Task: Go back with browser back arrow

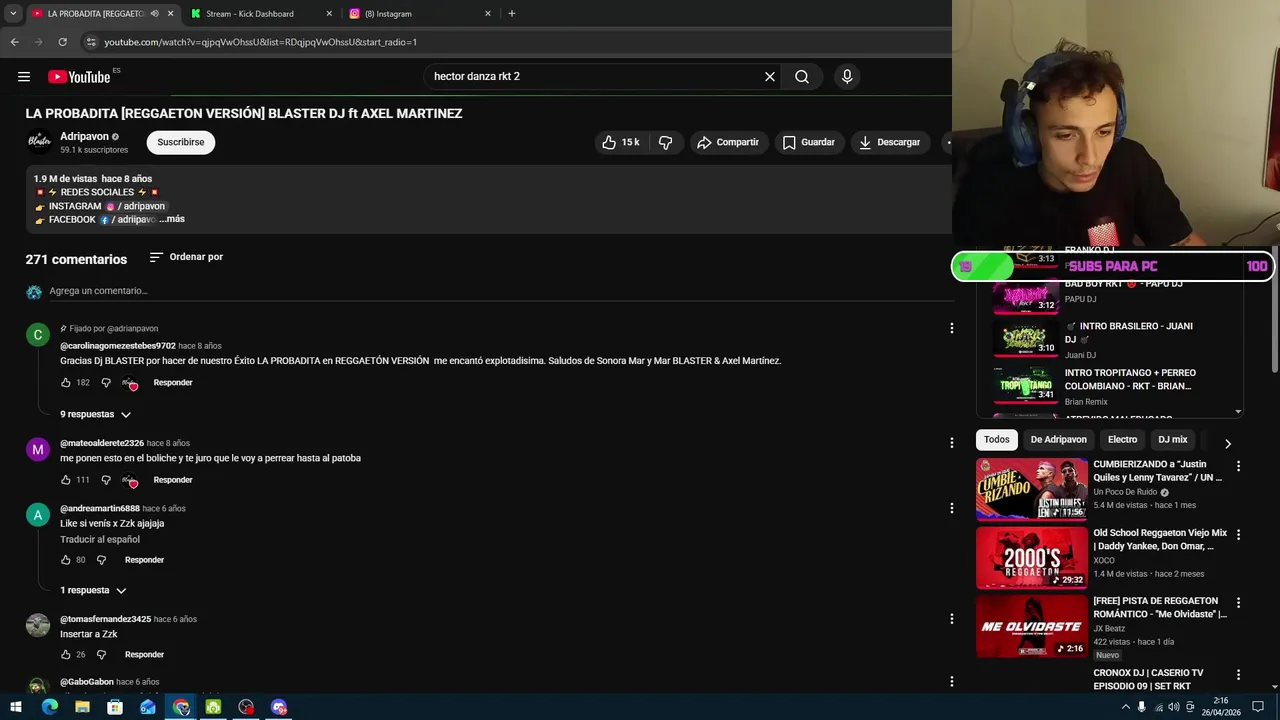Action: [14, 42]
